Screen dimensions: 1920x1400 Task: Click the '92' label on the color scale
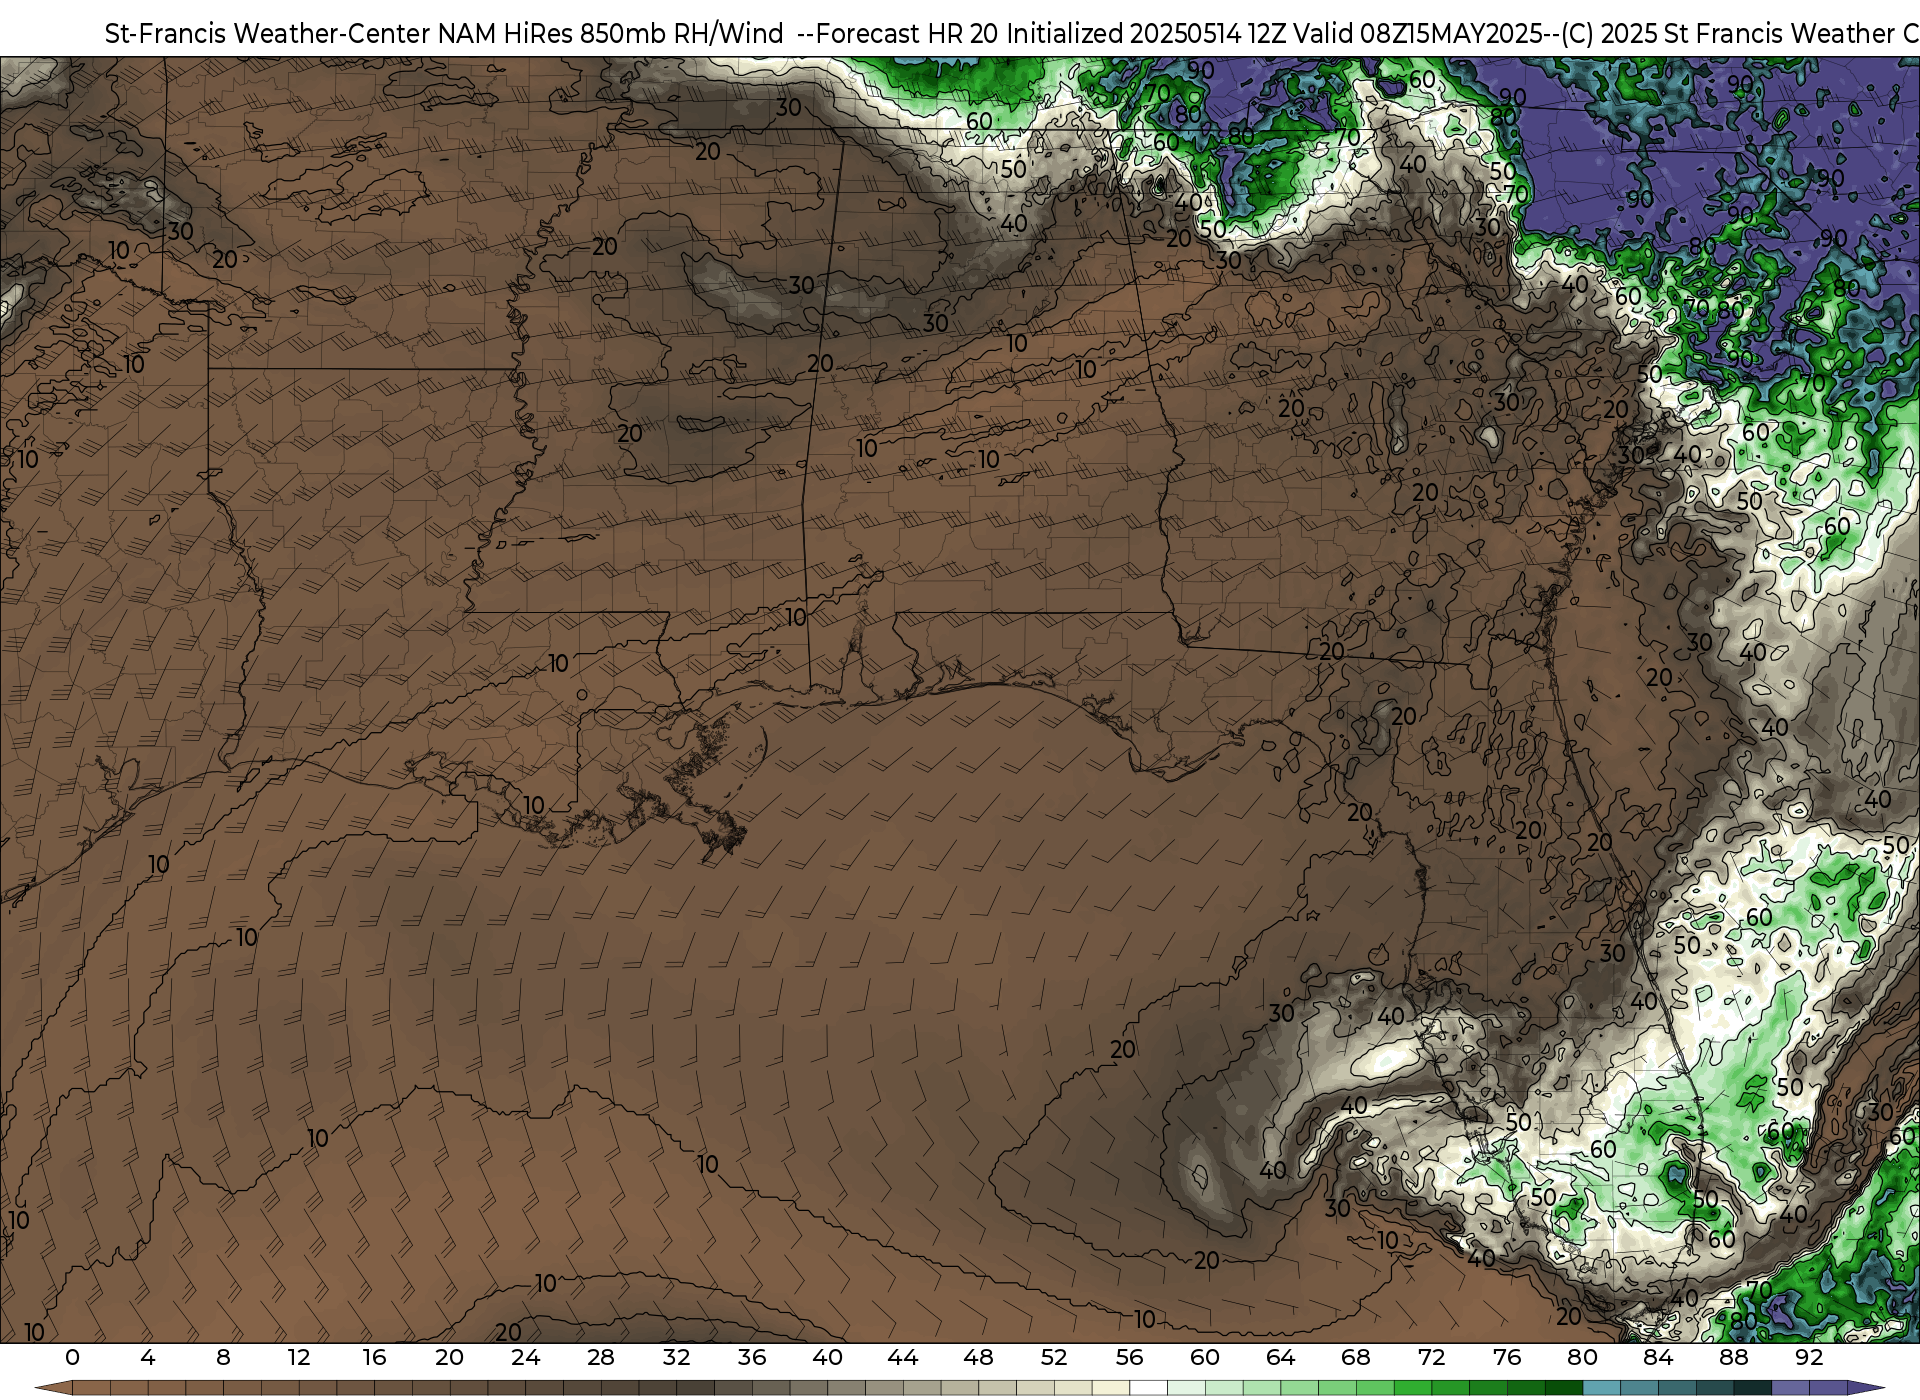[x=1809, y=1357]
